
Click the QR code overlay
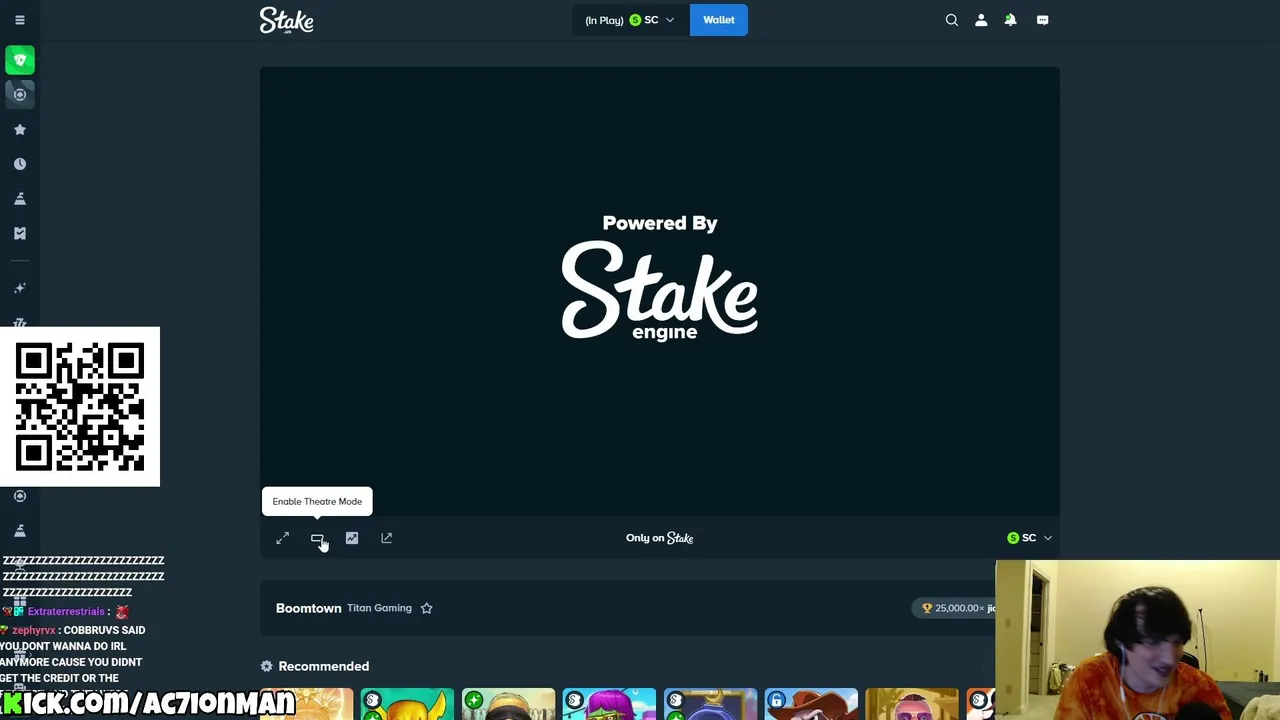point(80,406)
